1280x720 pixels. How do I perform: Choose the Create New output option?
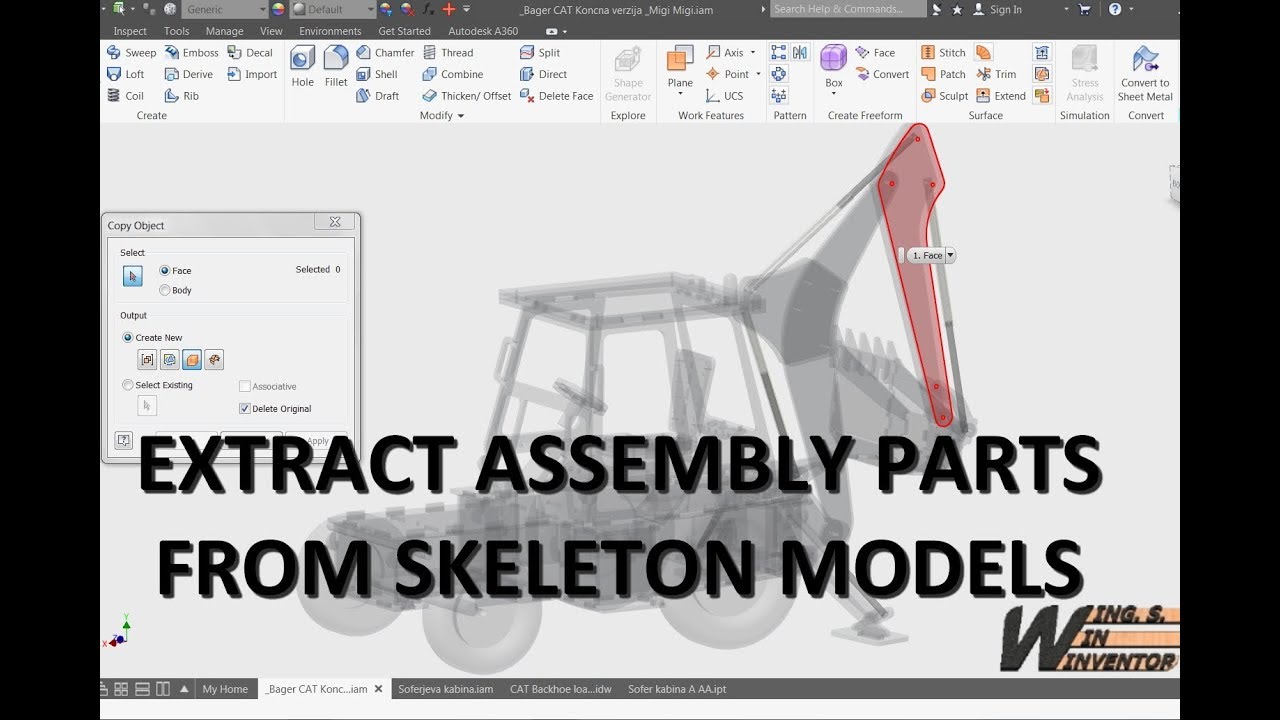pos(152,338)
